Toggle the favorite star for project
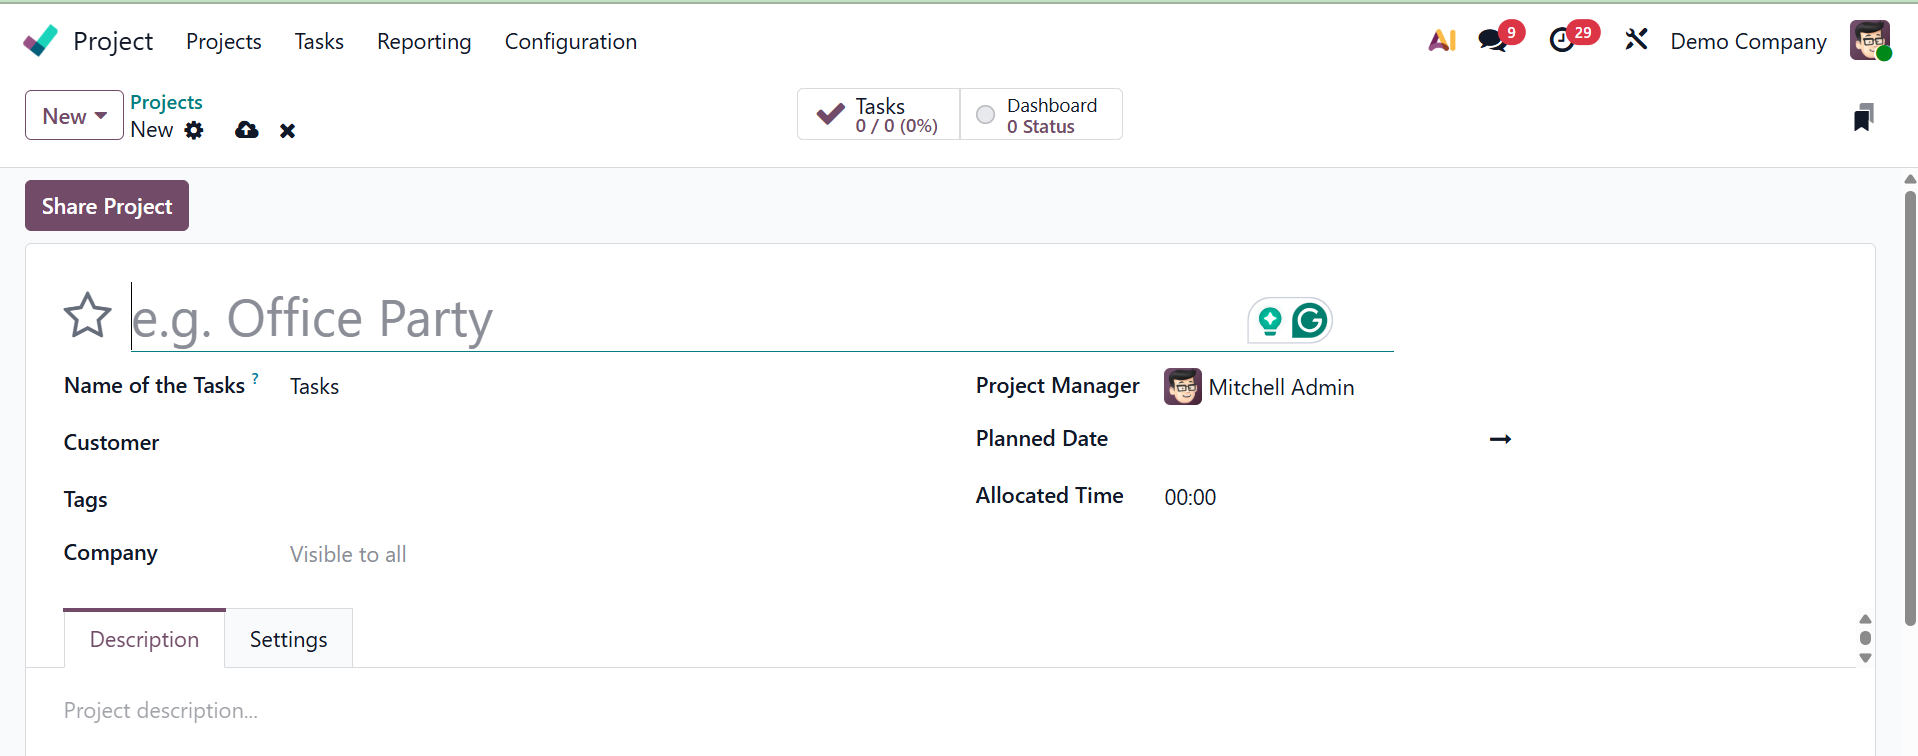1918x756 pixels. pyautogui.click(x=87, y=316)
